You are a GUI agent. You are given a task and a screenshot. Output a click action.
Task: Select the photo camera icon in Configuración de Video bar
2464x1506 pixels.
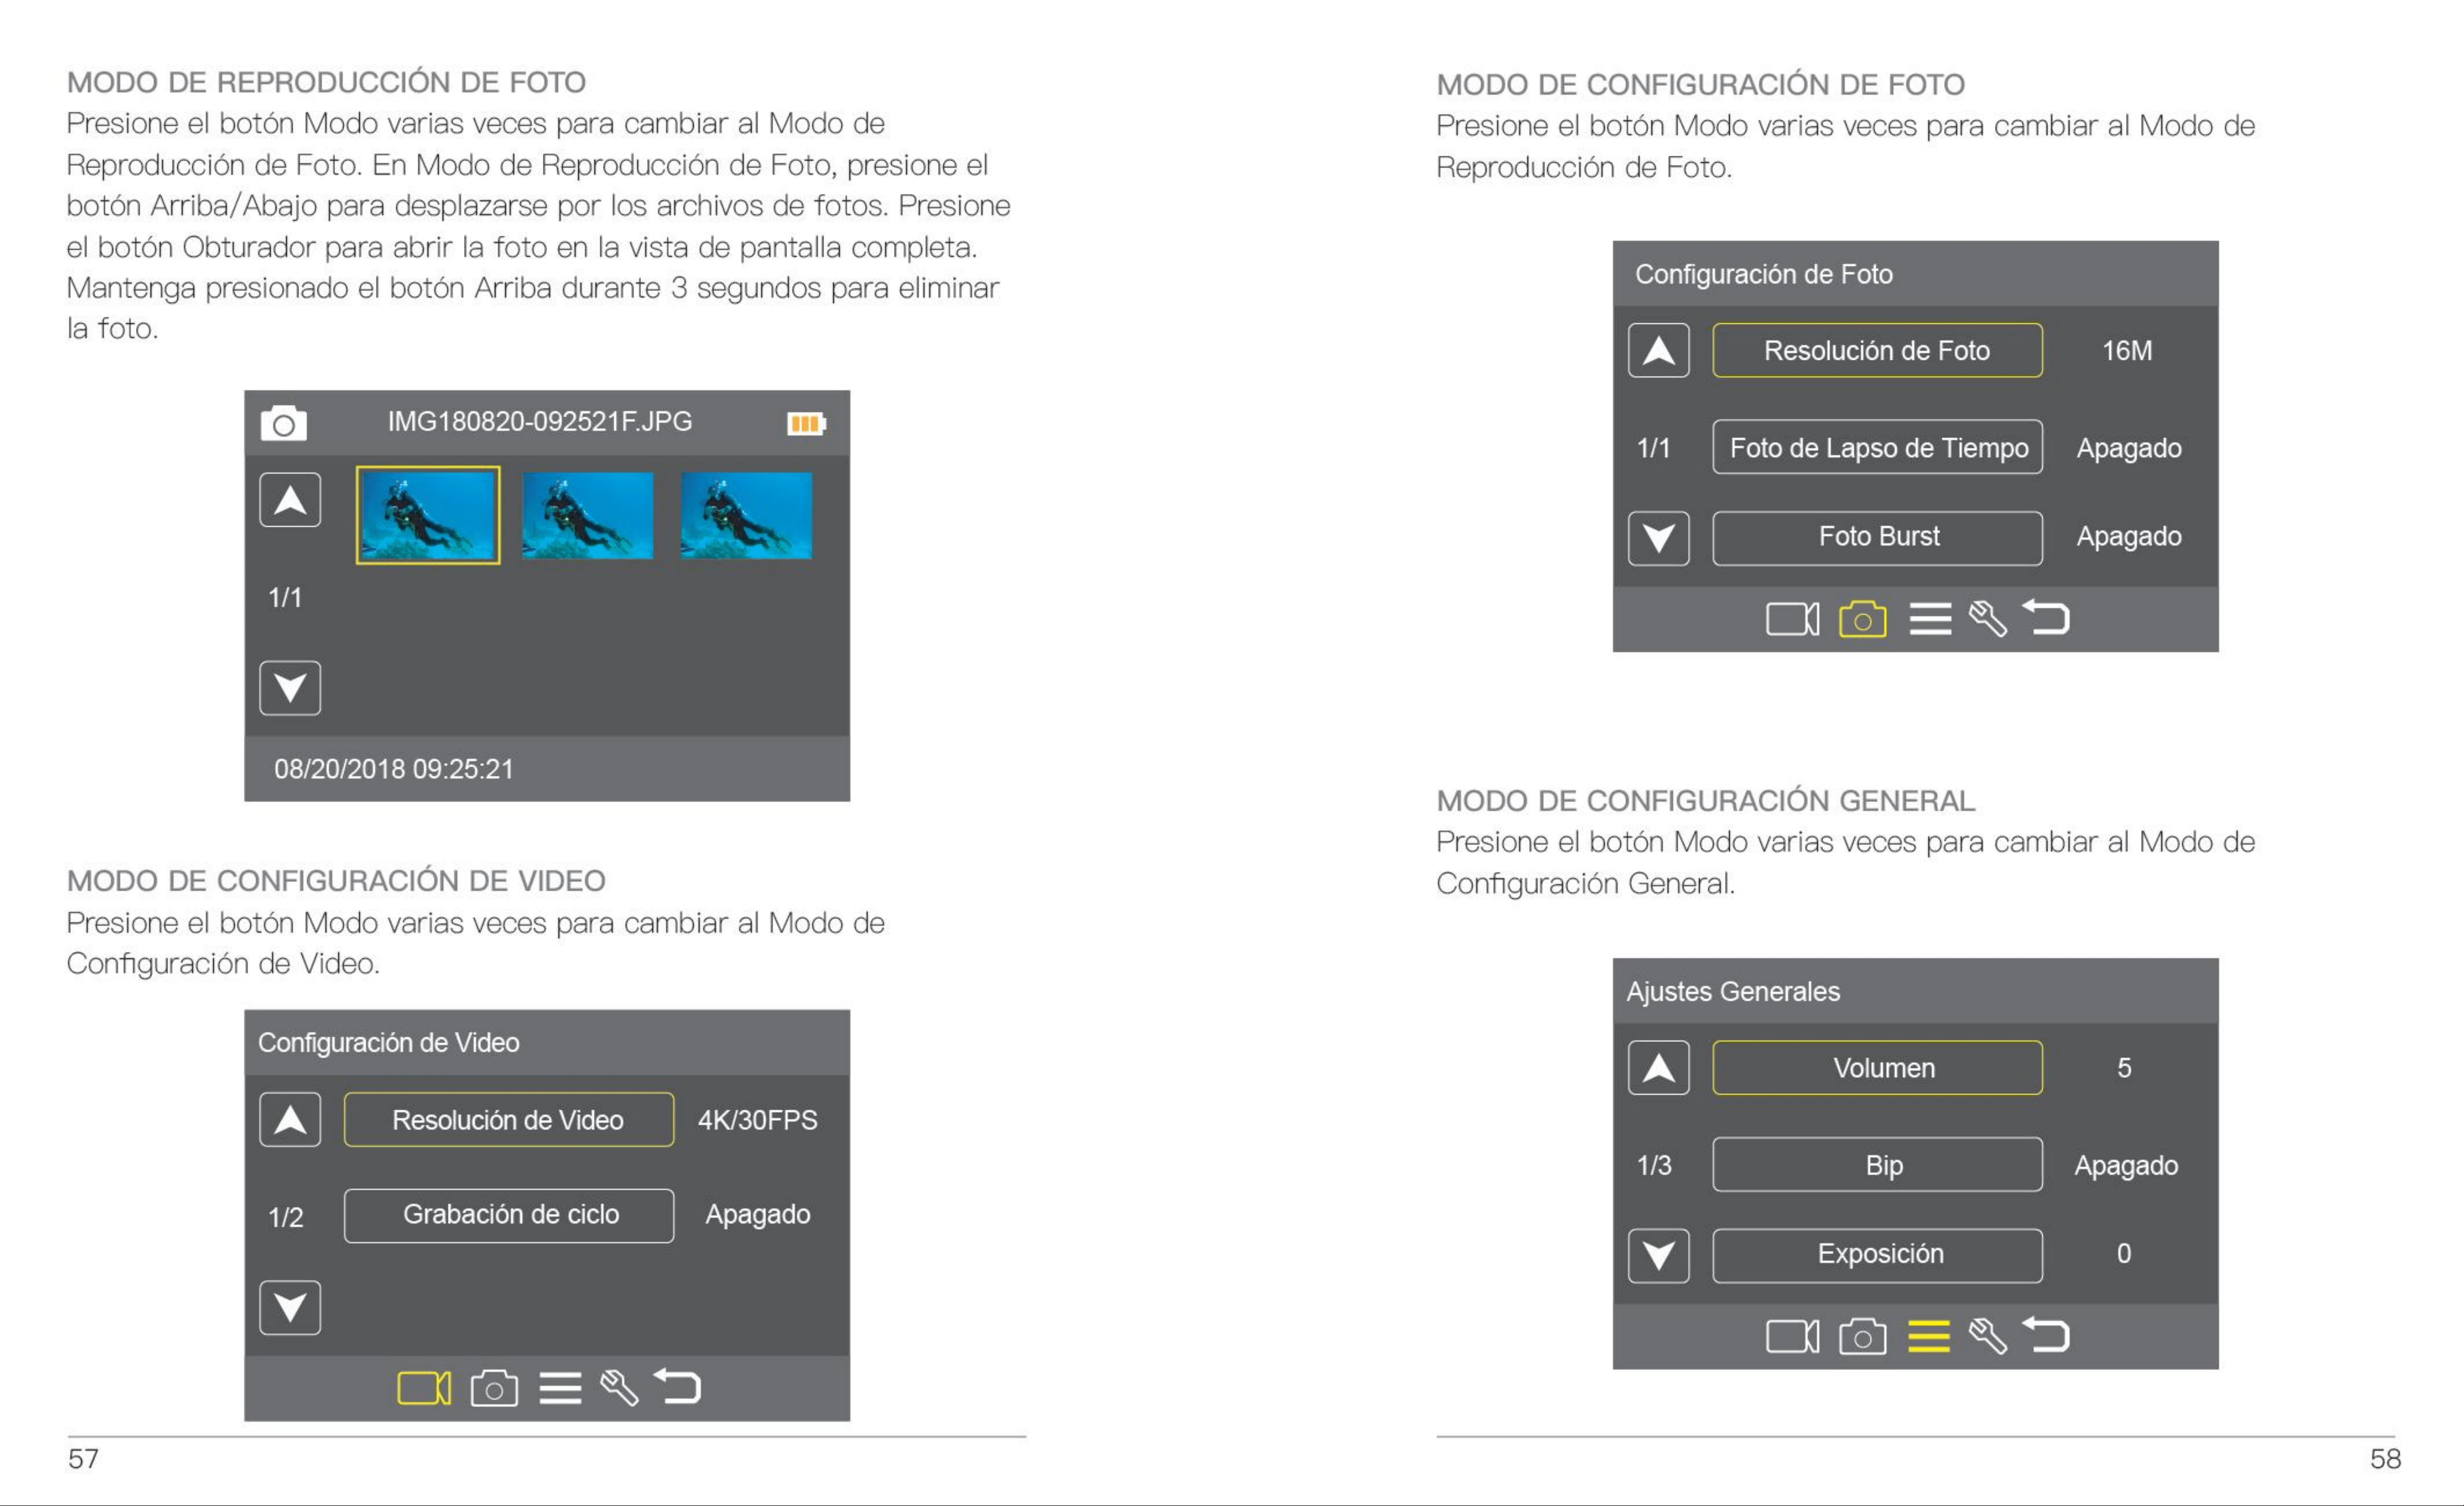494,1388
